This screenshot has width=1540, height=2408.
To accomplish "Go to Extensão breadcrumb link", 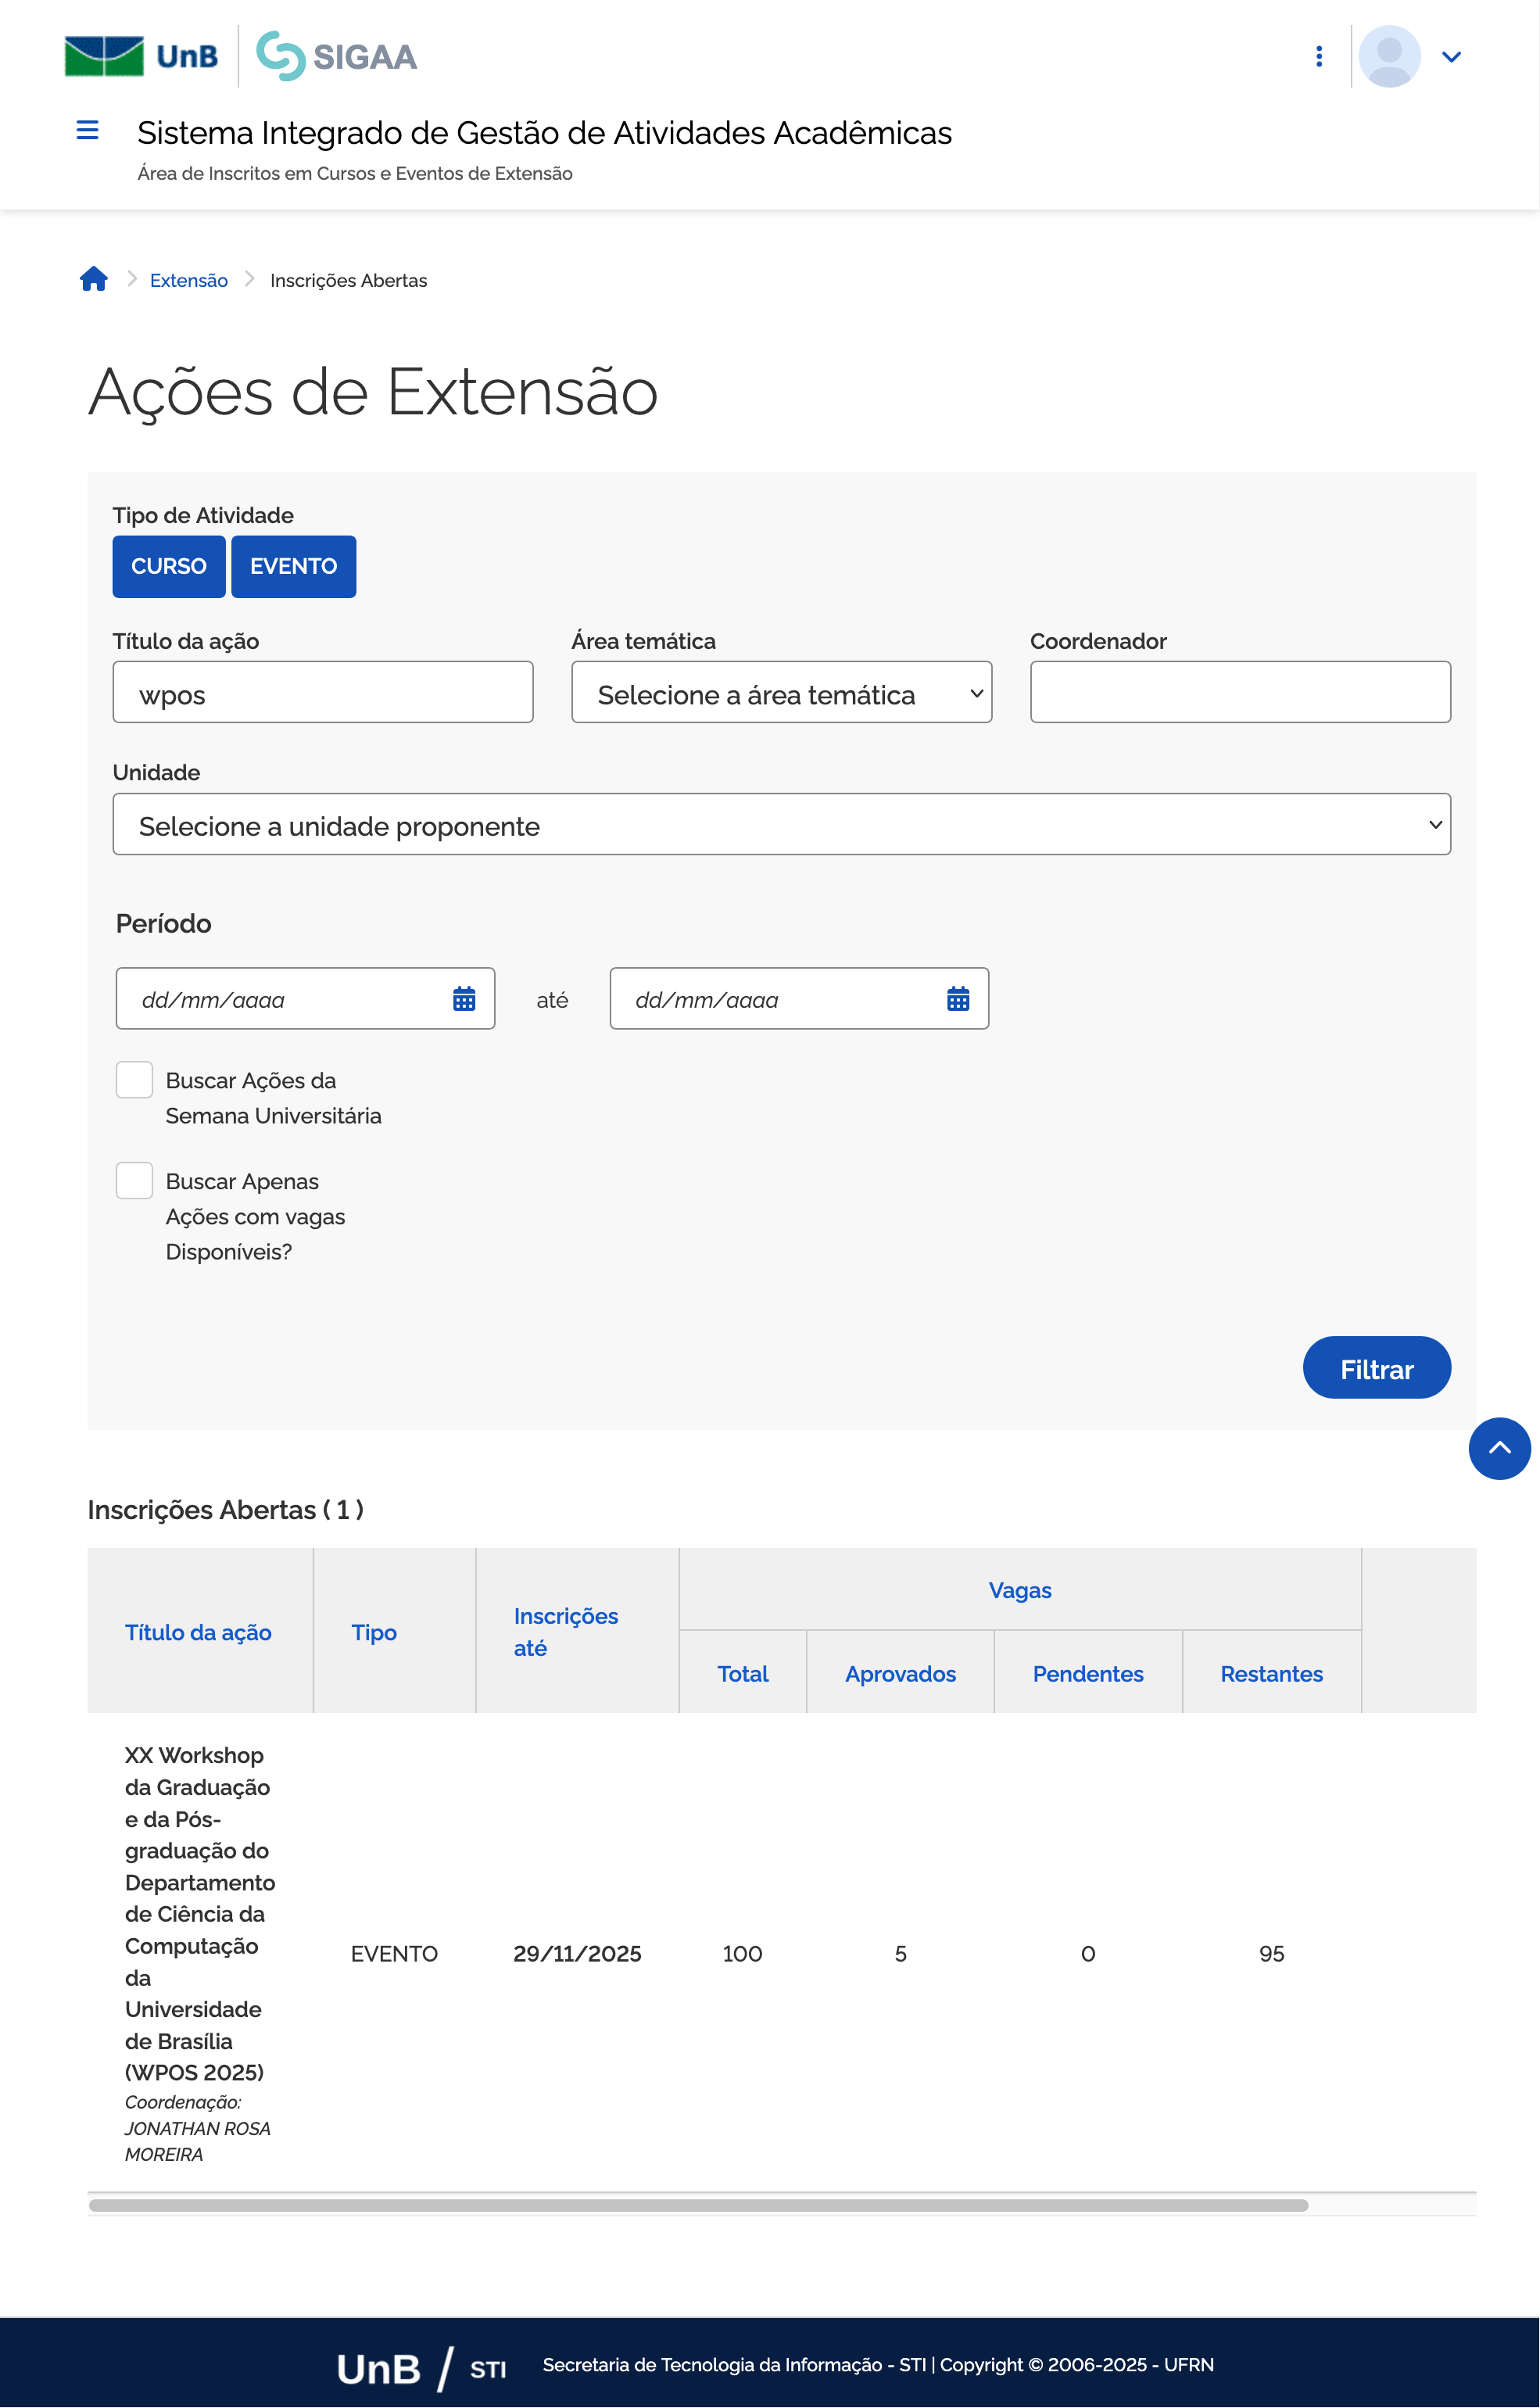I will [189, 281].
